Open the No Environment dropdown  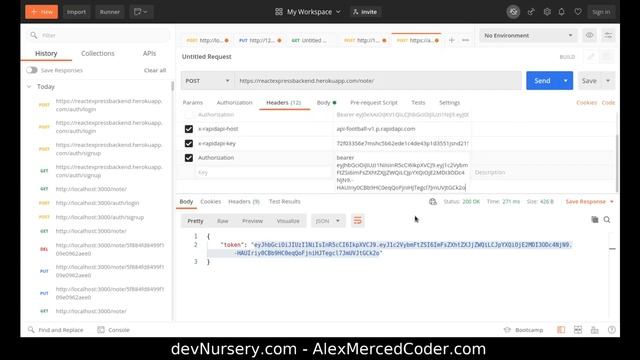point(528,36)
